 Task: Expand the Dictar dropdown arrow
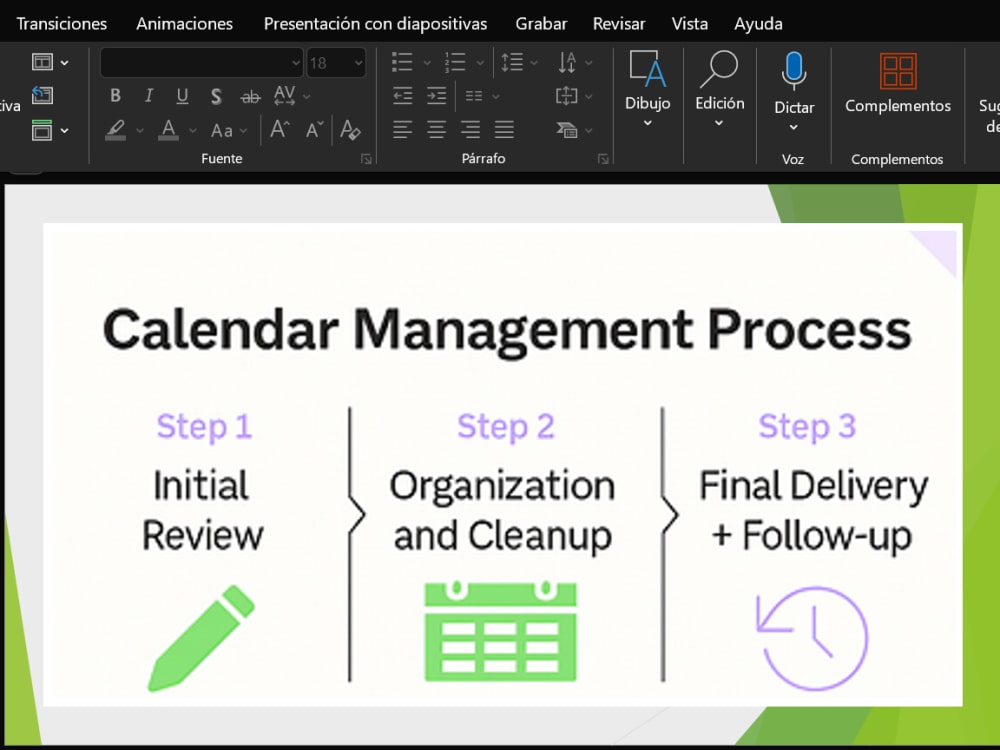(793, 128)
